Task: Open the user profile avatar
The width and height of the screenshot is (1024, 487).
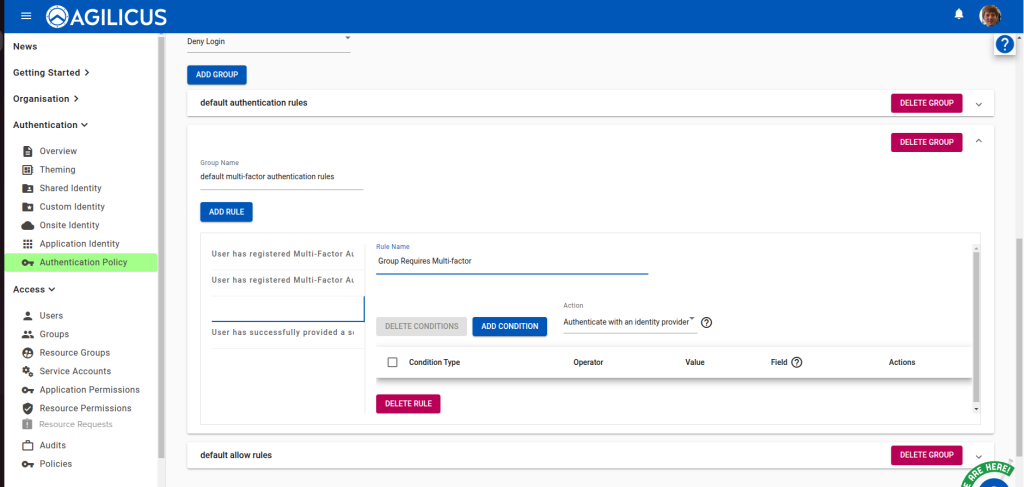Action: point(989,15)
